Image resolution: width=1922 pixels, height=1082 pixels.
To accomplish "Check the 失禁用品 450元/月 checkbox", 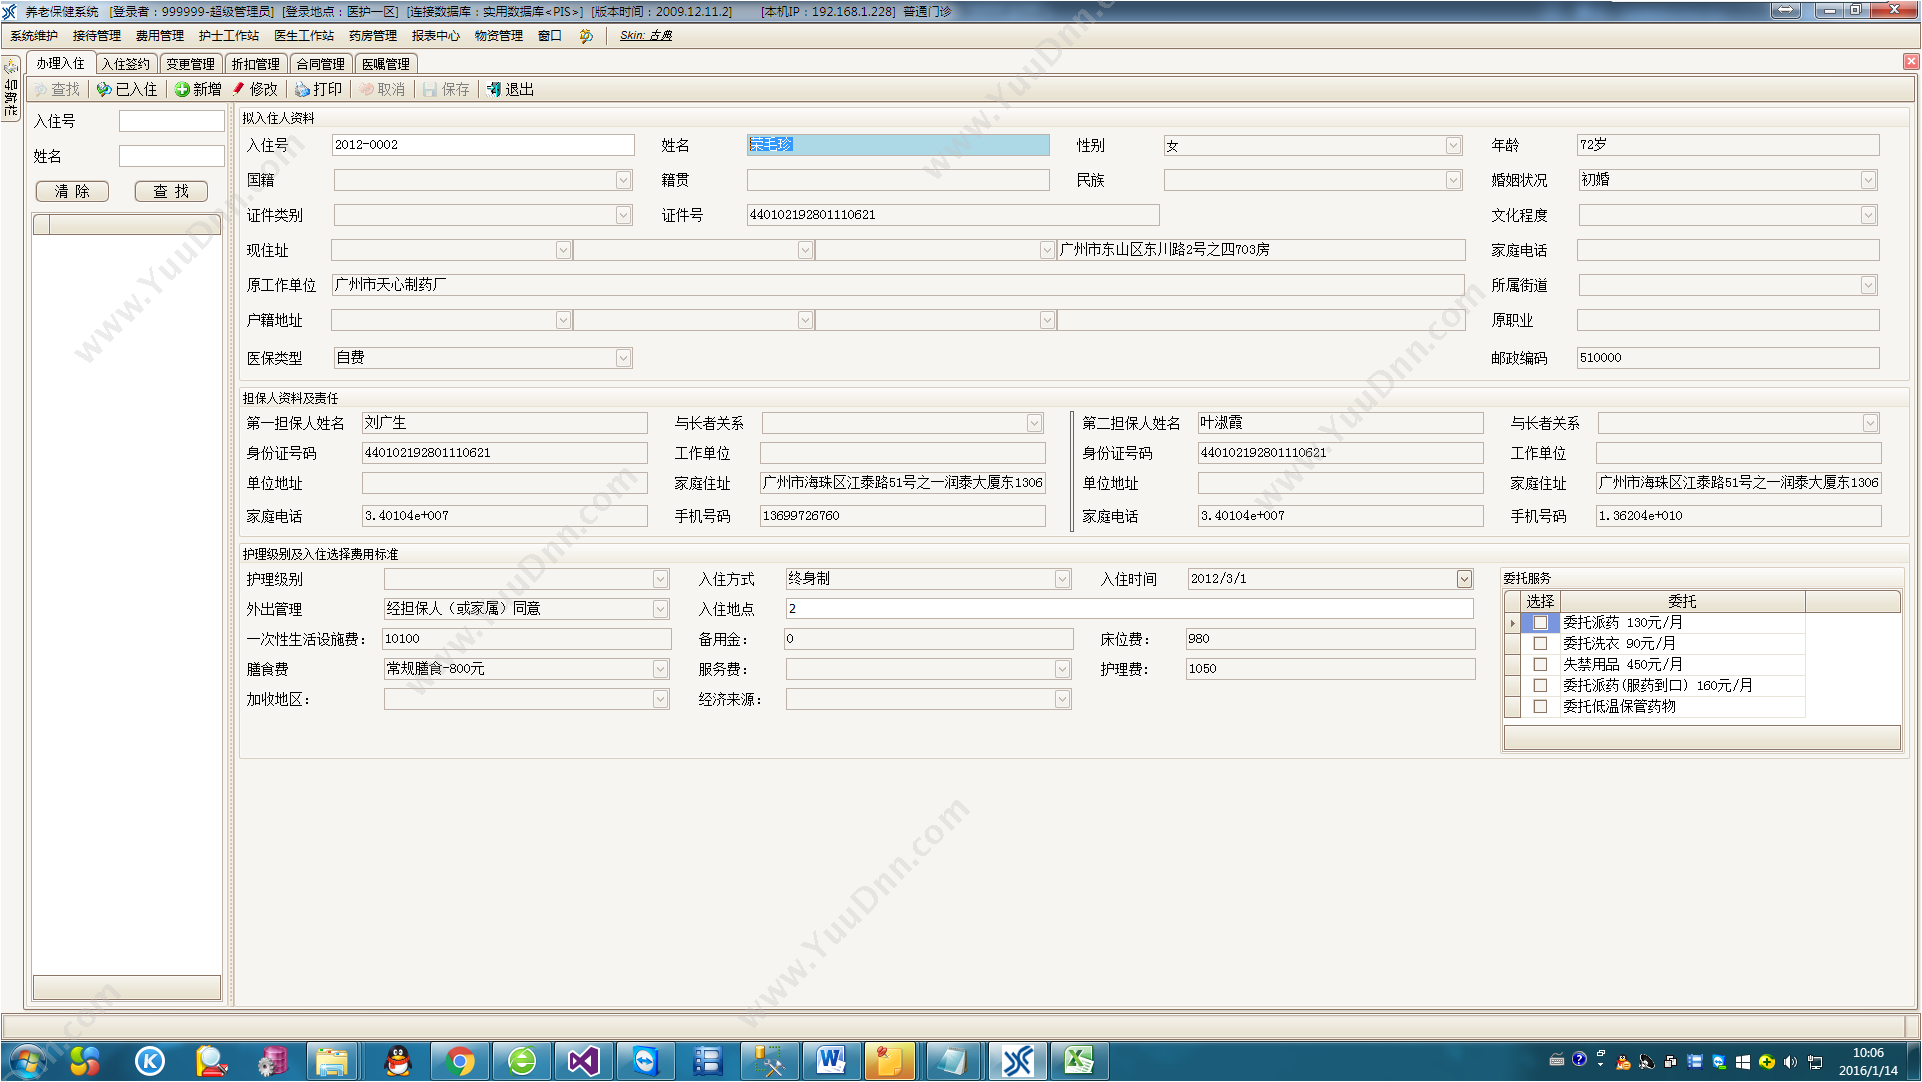I will 1540,665.
